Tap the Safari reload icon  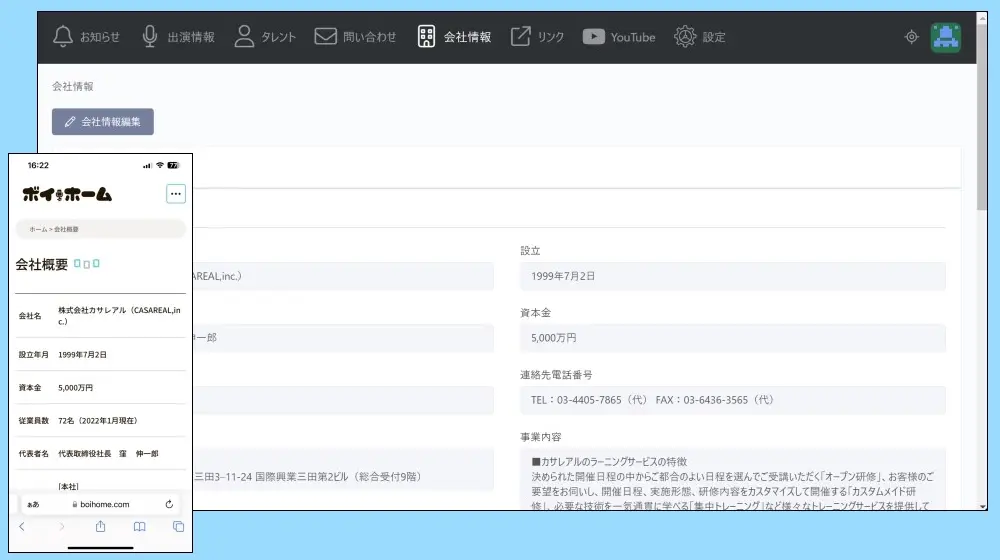(169, 504)
